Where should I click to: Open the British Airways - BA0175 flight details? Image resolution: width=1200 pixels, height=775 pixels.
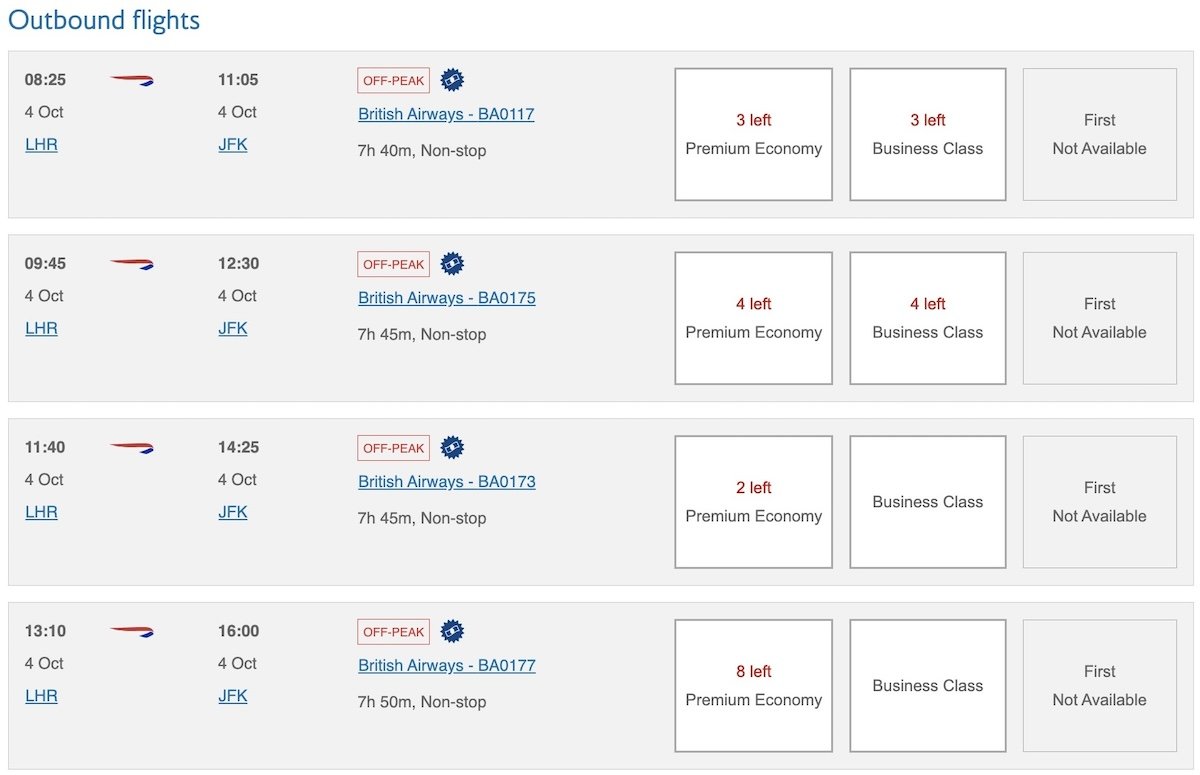447,298
